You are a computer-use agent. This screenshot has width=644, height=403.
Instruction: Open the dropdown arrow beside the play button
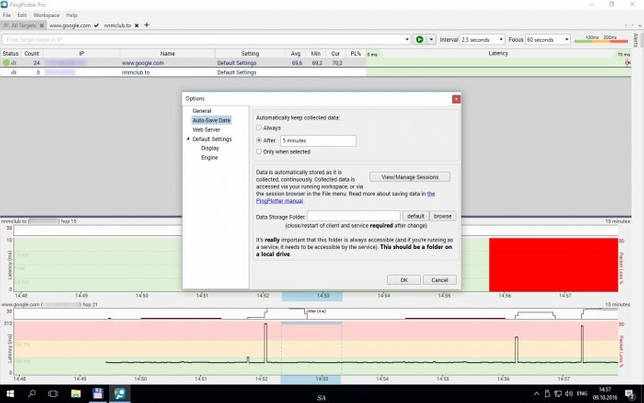pos(431,39)
